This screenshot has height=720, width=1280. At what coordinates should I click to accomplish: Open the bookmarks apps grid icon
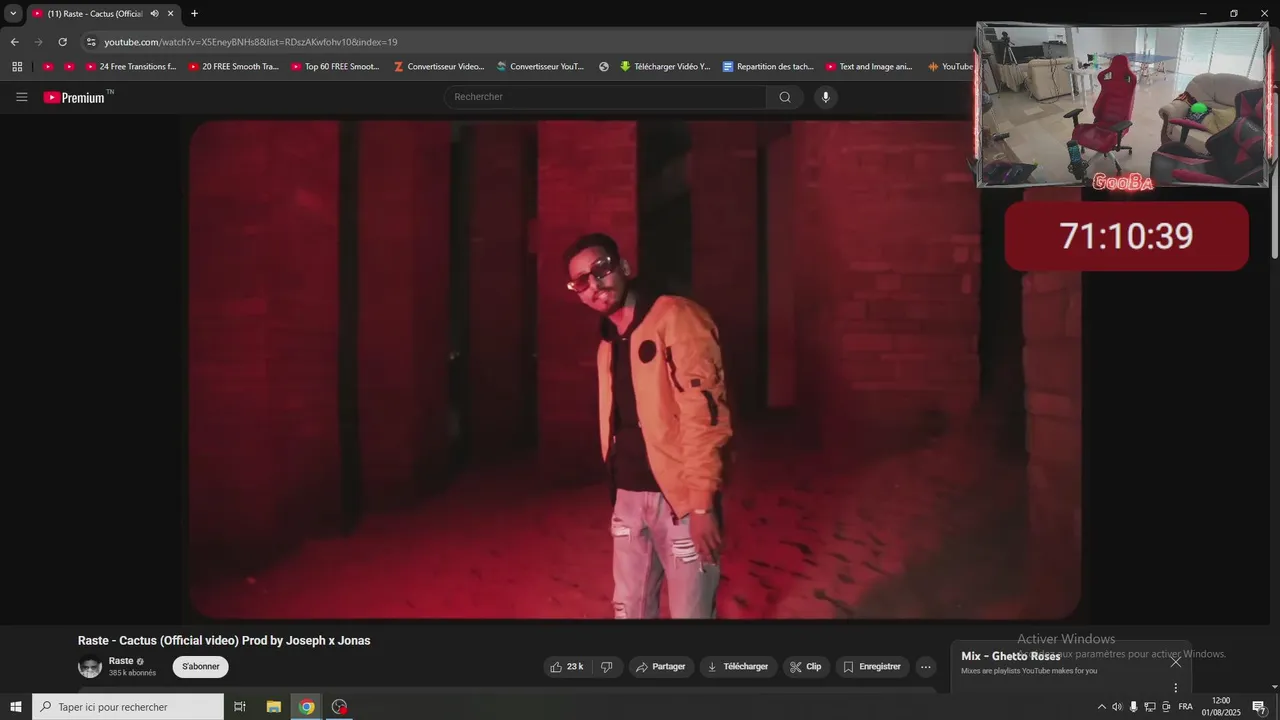[x=17, y=67]
